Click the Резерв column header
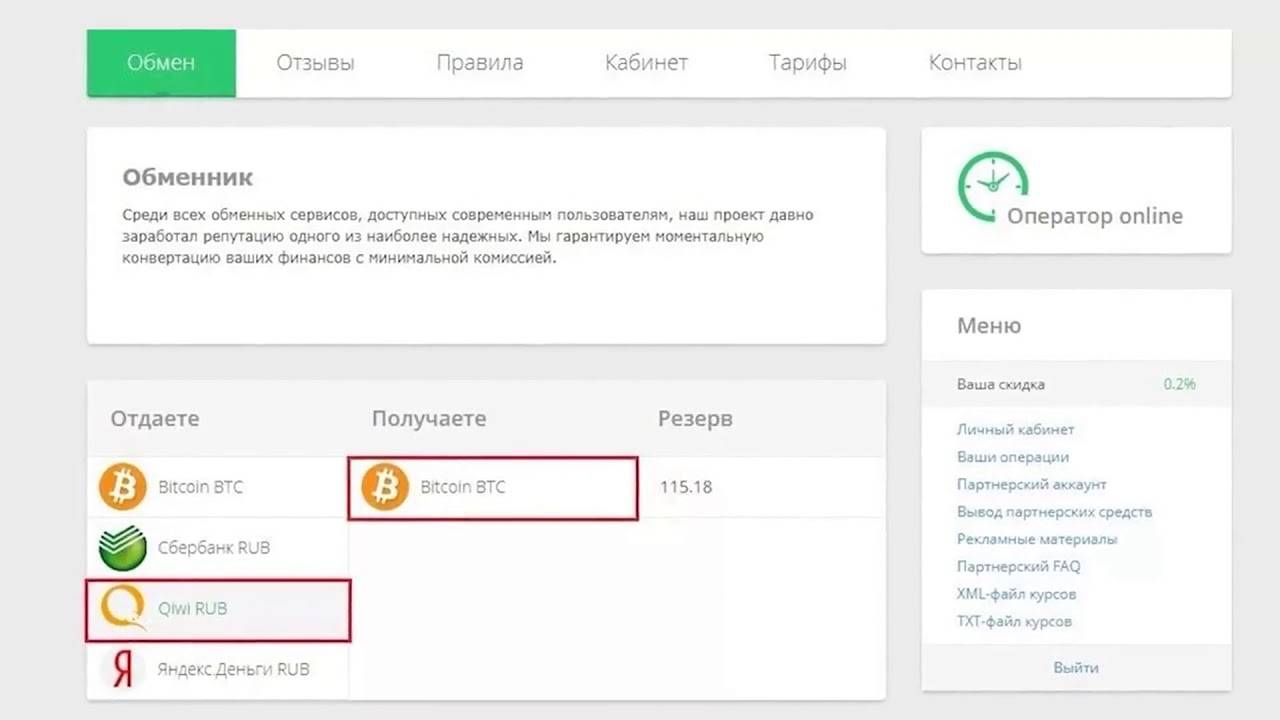Screen dimensions: 1280x720 tap(695, 419)
